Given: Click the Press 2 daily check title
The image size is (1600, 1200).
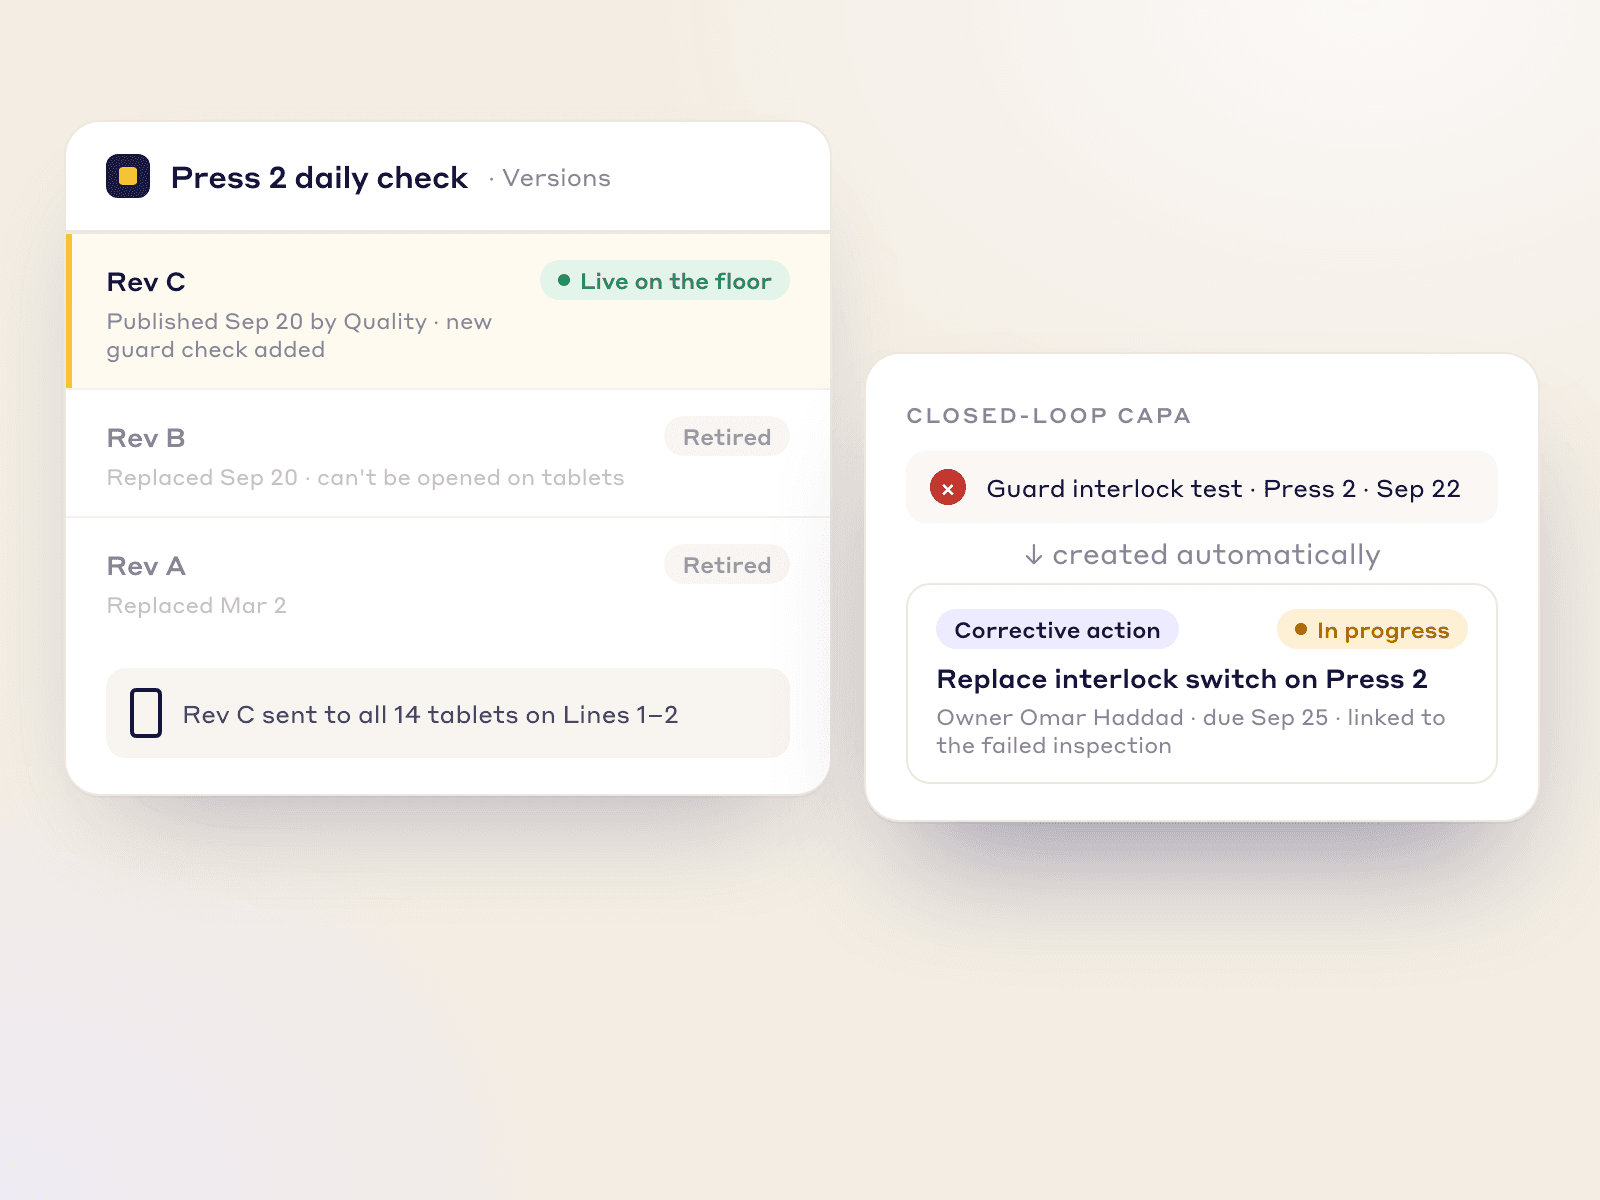Looking at the screenshot, I should point(319,178).
